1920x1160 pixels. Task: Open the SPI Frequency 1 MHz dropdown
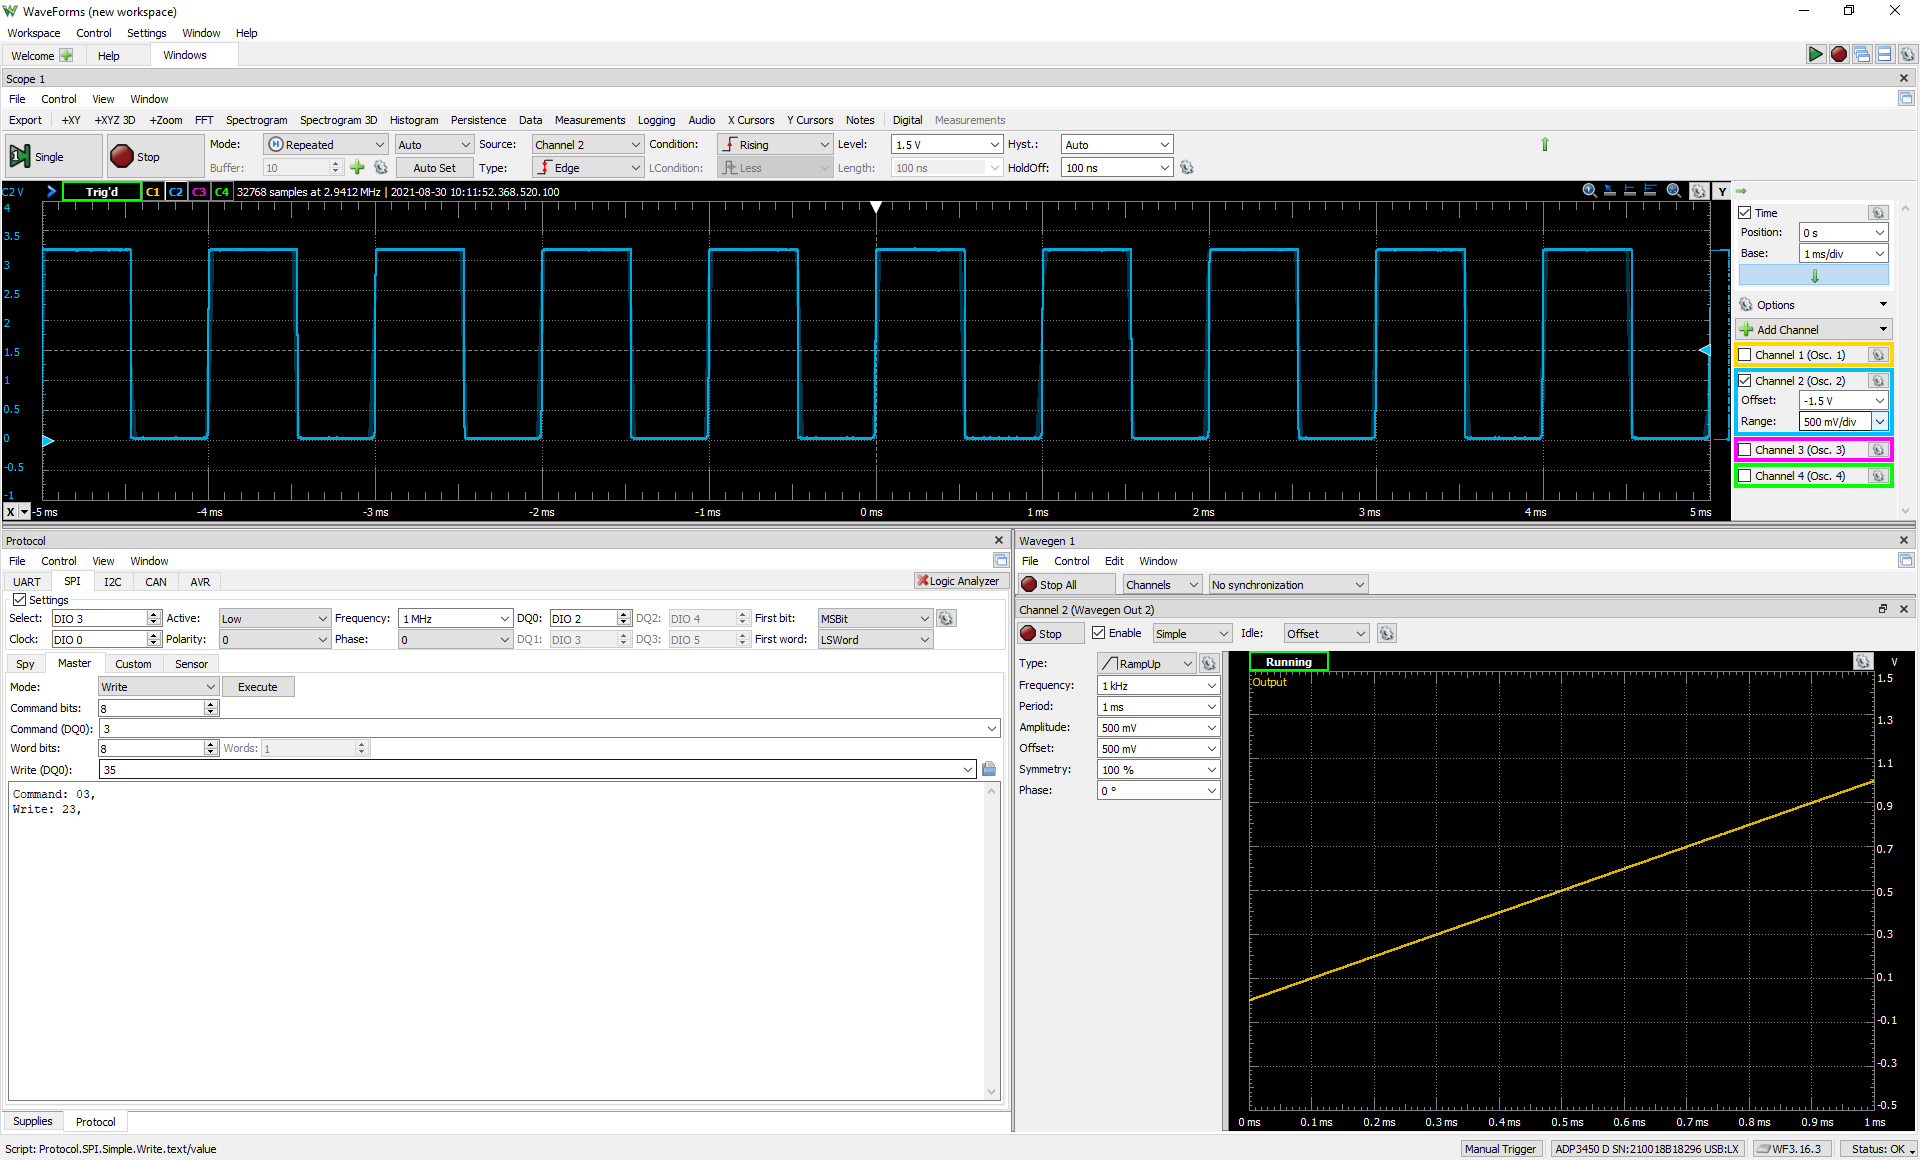(456, 619)
